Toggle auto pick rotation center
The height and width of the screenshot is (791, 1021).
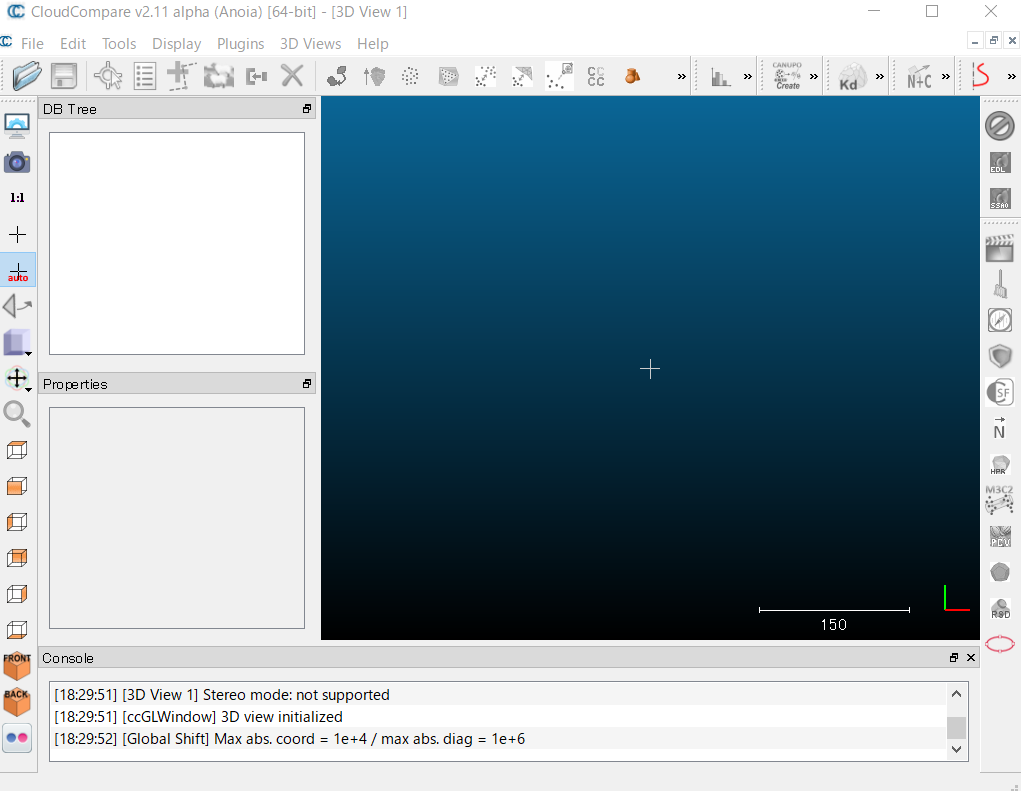point(18,271)
